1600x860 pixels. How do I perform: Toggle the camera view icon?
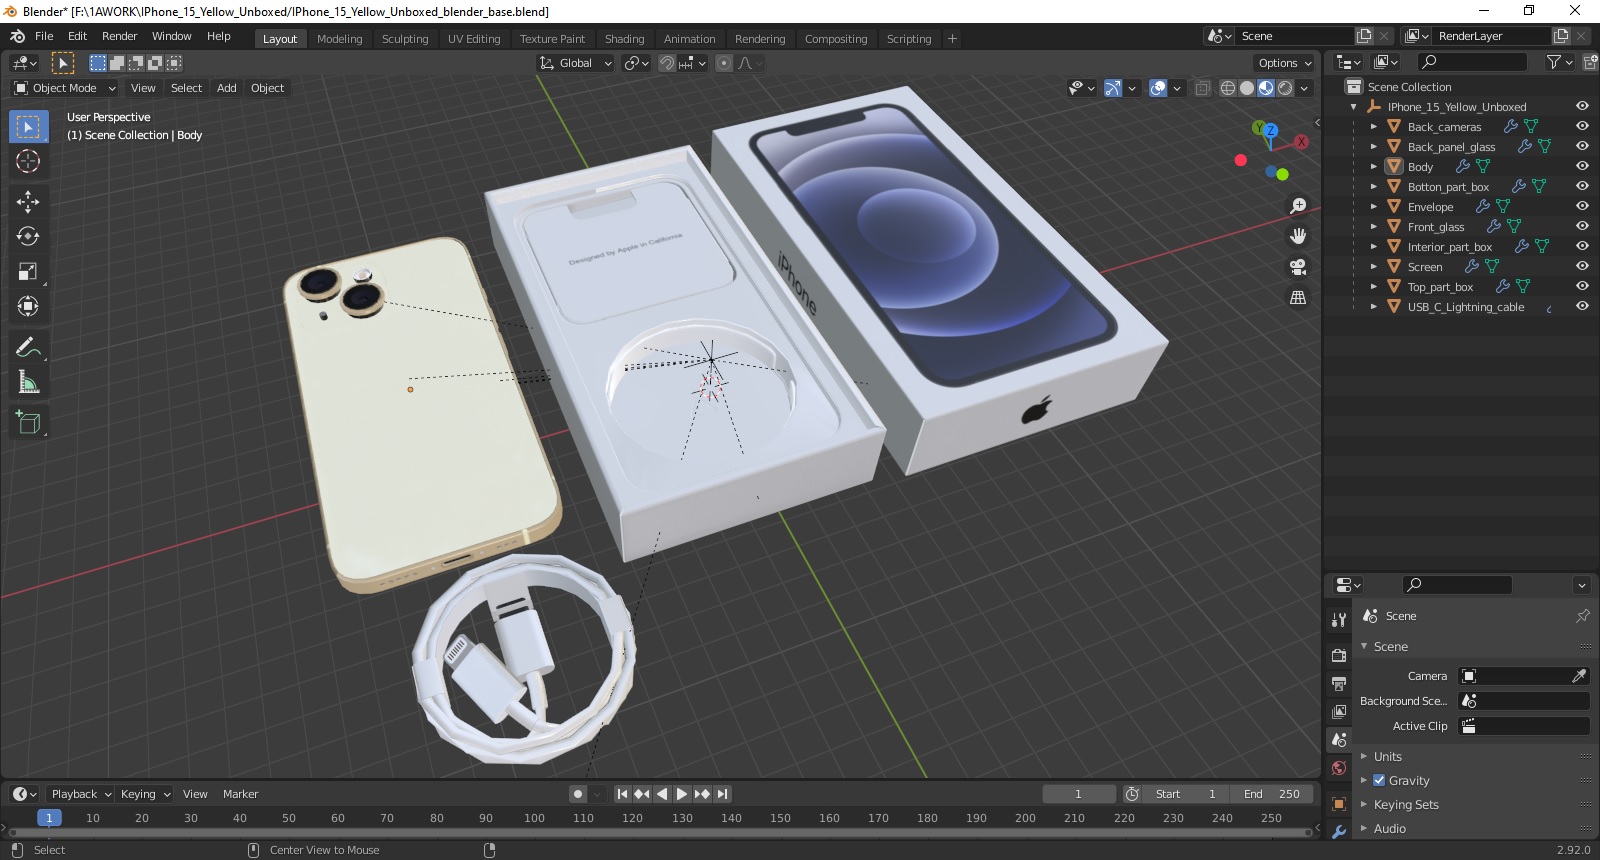(1298, 267)
